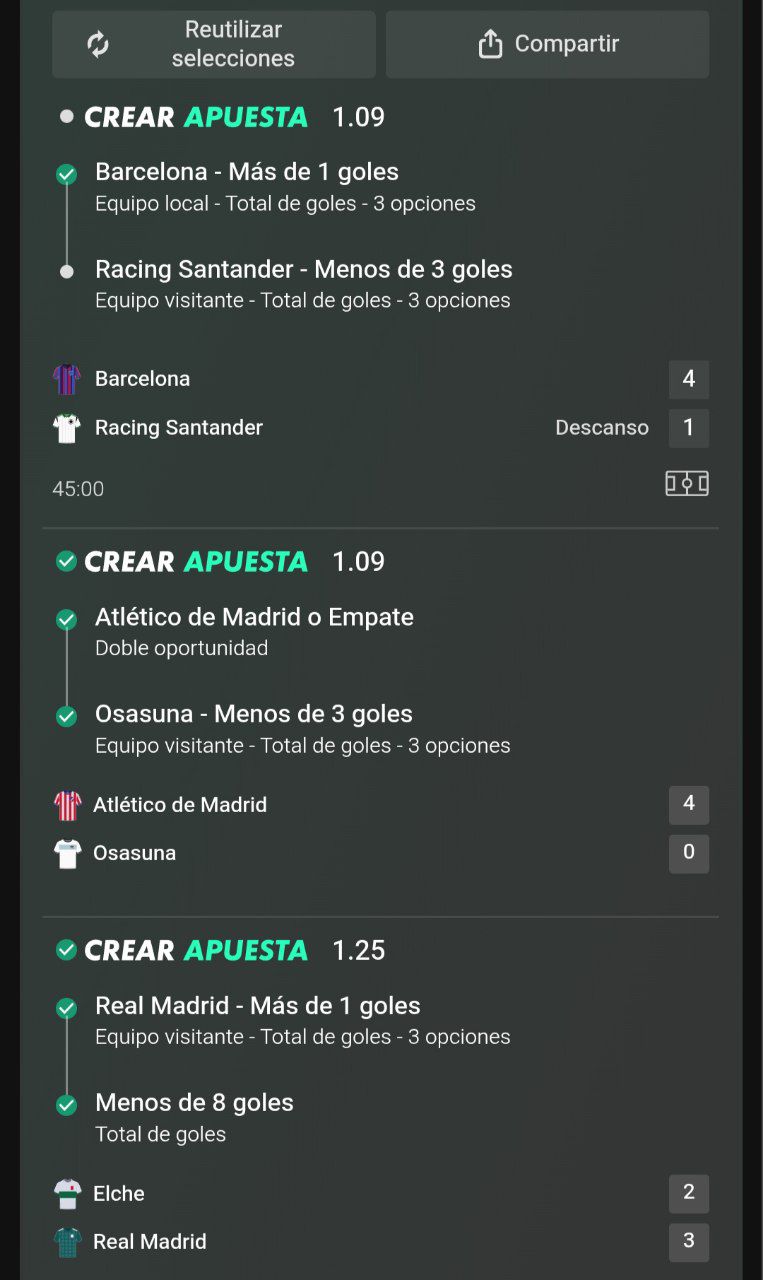763x1280 pixels.
Task: Expand the Crear Apuesta 1.25 header
Action: click(x=221, y=950)
